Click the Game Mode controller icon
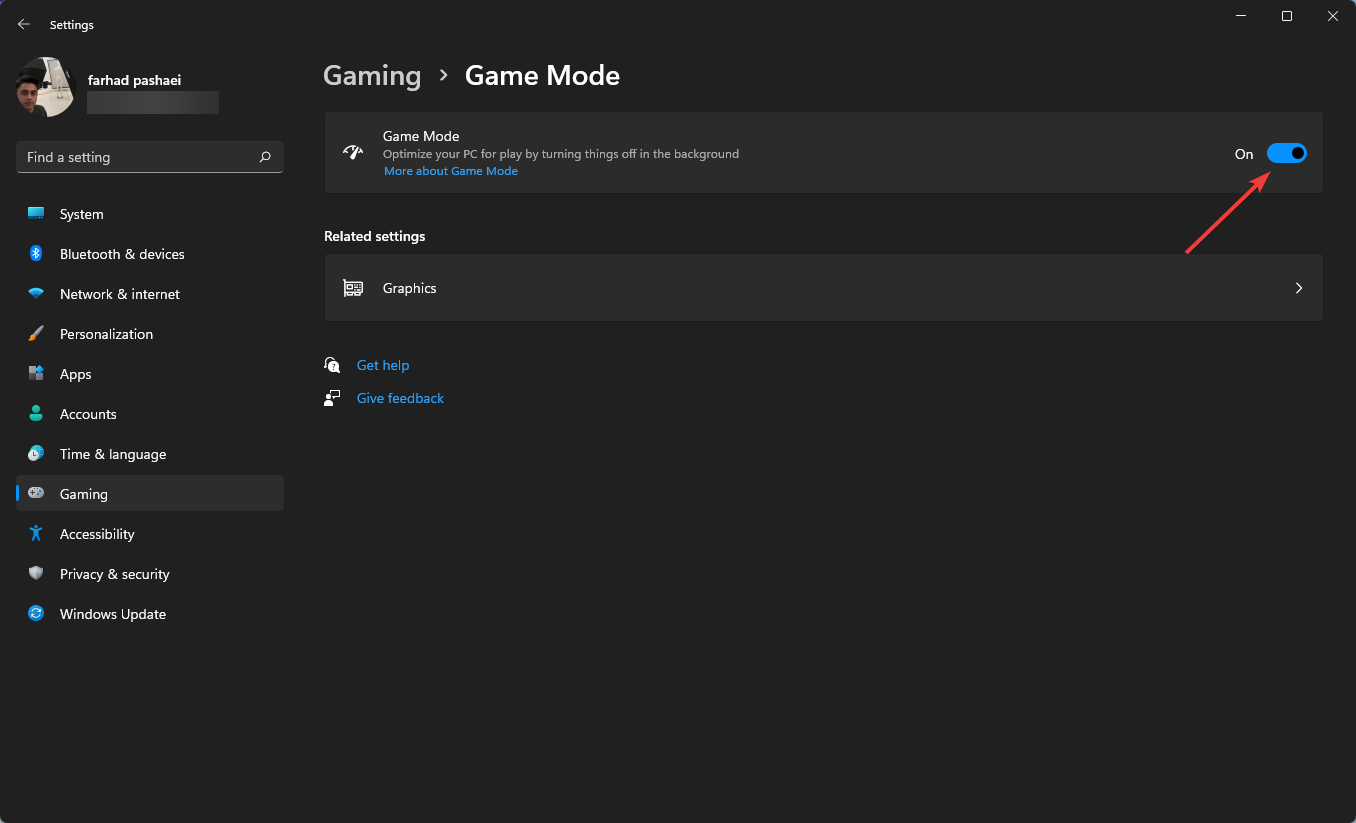Screen dimensions: 1356x823 (x=353, y=152)
